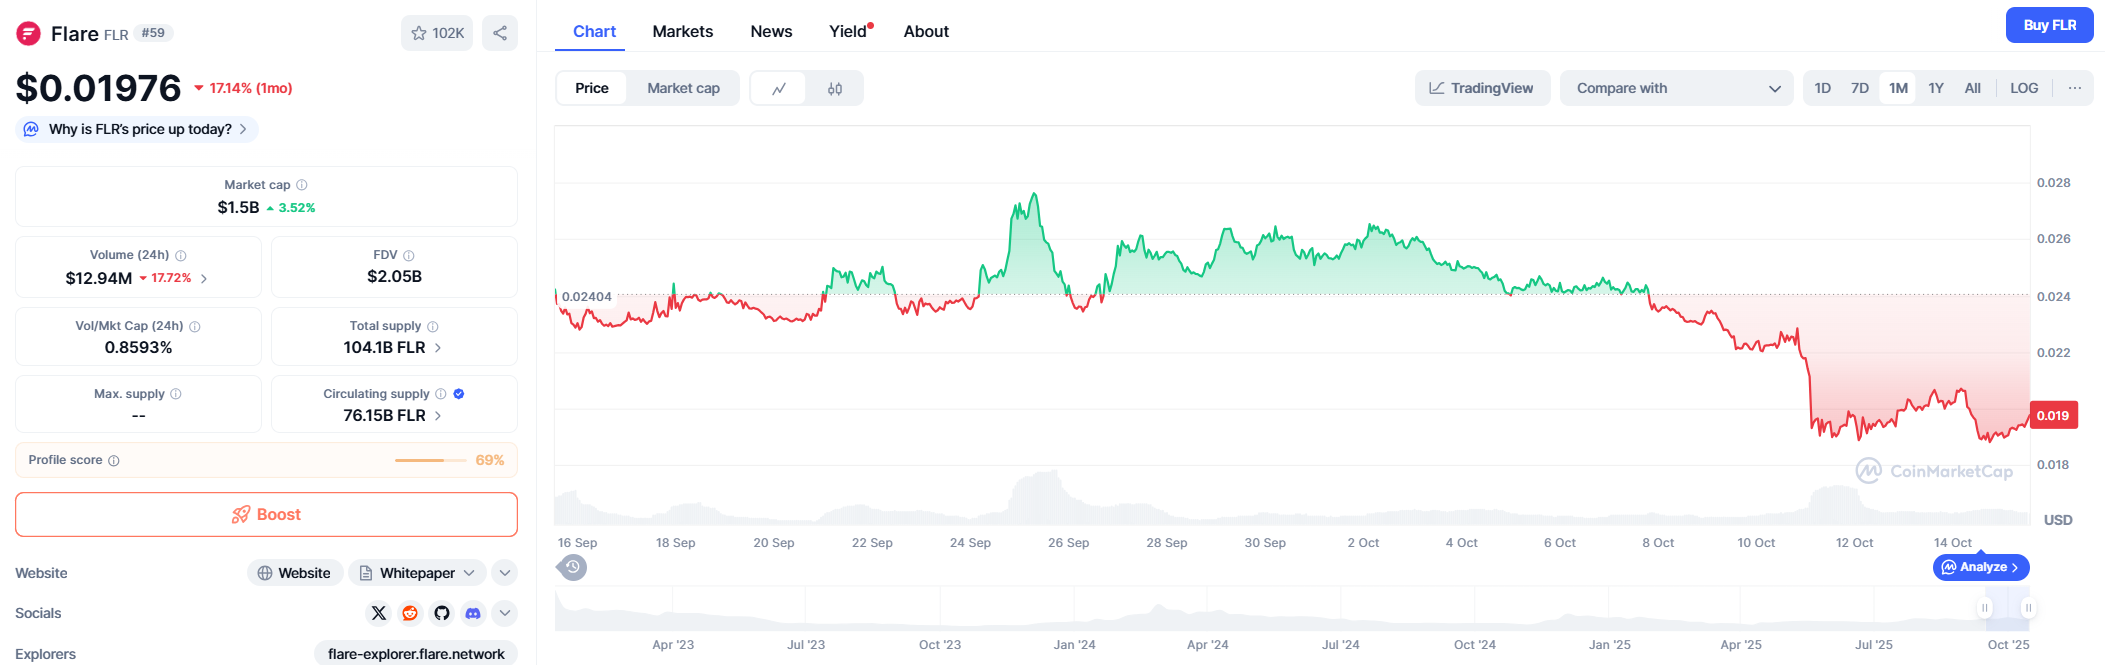
Task: Open the Circulating supply details chevron
Action: click(x=438, y=416)
